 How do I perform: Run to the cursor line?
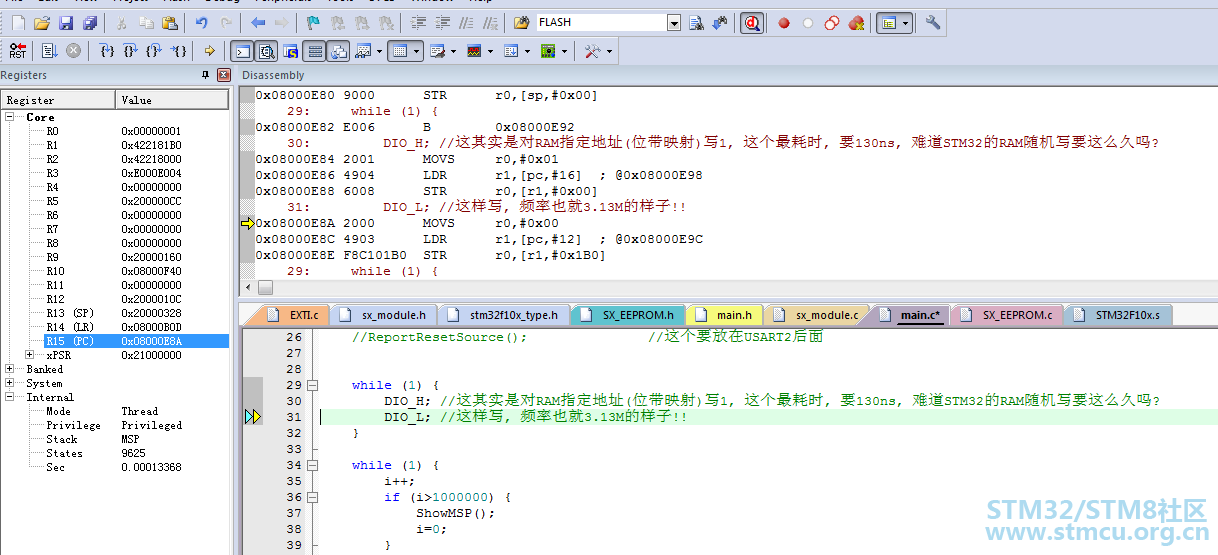(x=178, y=50)
